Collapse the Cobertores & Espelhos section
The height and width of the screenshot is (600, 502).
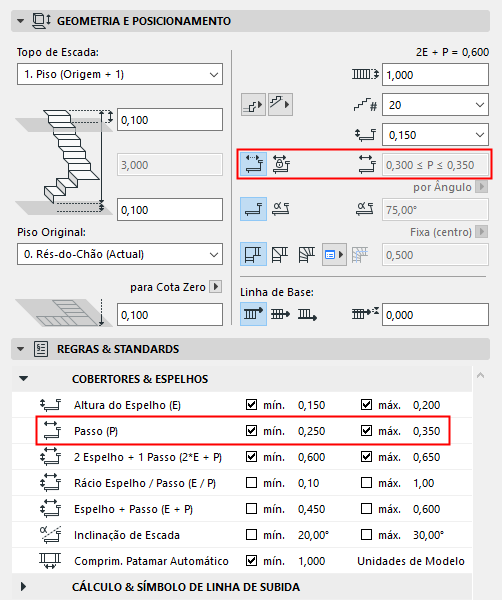24,379
